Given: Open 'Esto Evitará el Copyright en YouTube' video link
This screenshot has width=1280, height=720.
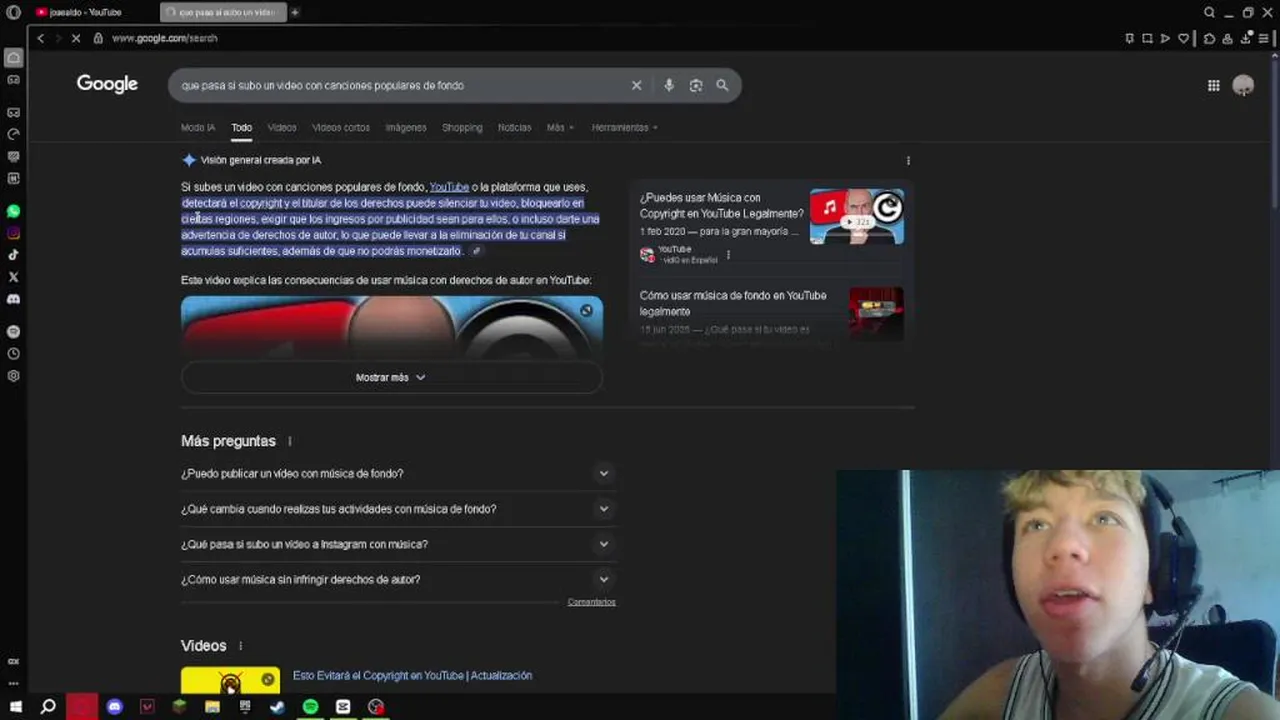Looking at the screenshot, I should [x=412, y=675].
